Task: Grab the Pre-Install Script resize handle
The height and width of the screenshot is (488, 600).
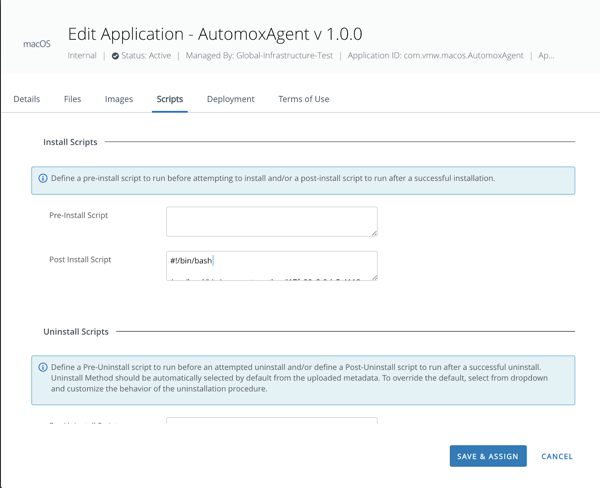Action: pyautogui.click(x=374, y=233)
